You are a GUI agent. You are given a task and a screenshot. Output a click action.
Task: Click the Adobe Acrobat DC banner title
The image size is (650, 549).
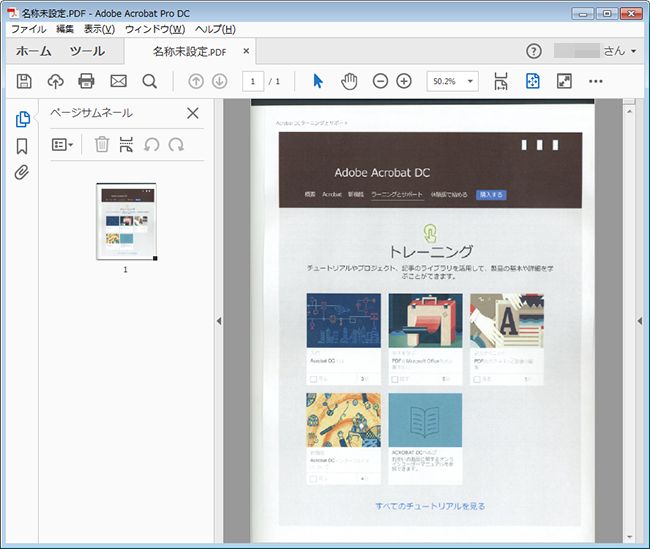click(382, 172)
